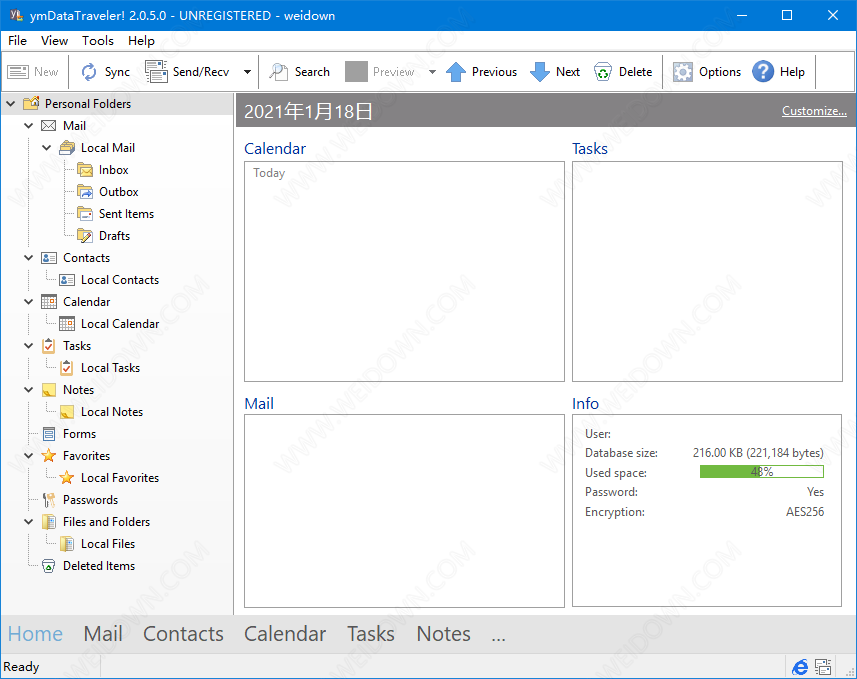Click the date header 2021年1月18日
This screenshot has width=857, height=679.
[x=308, y=112]
